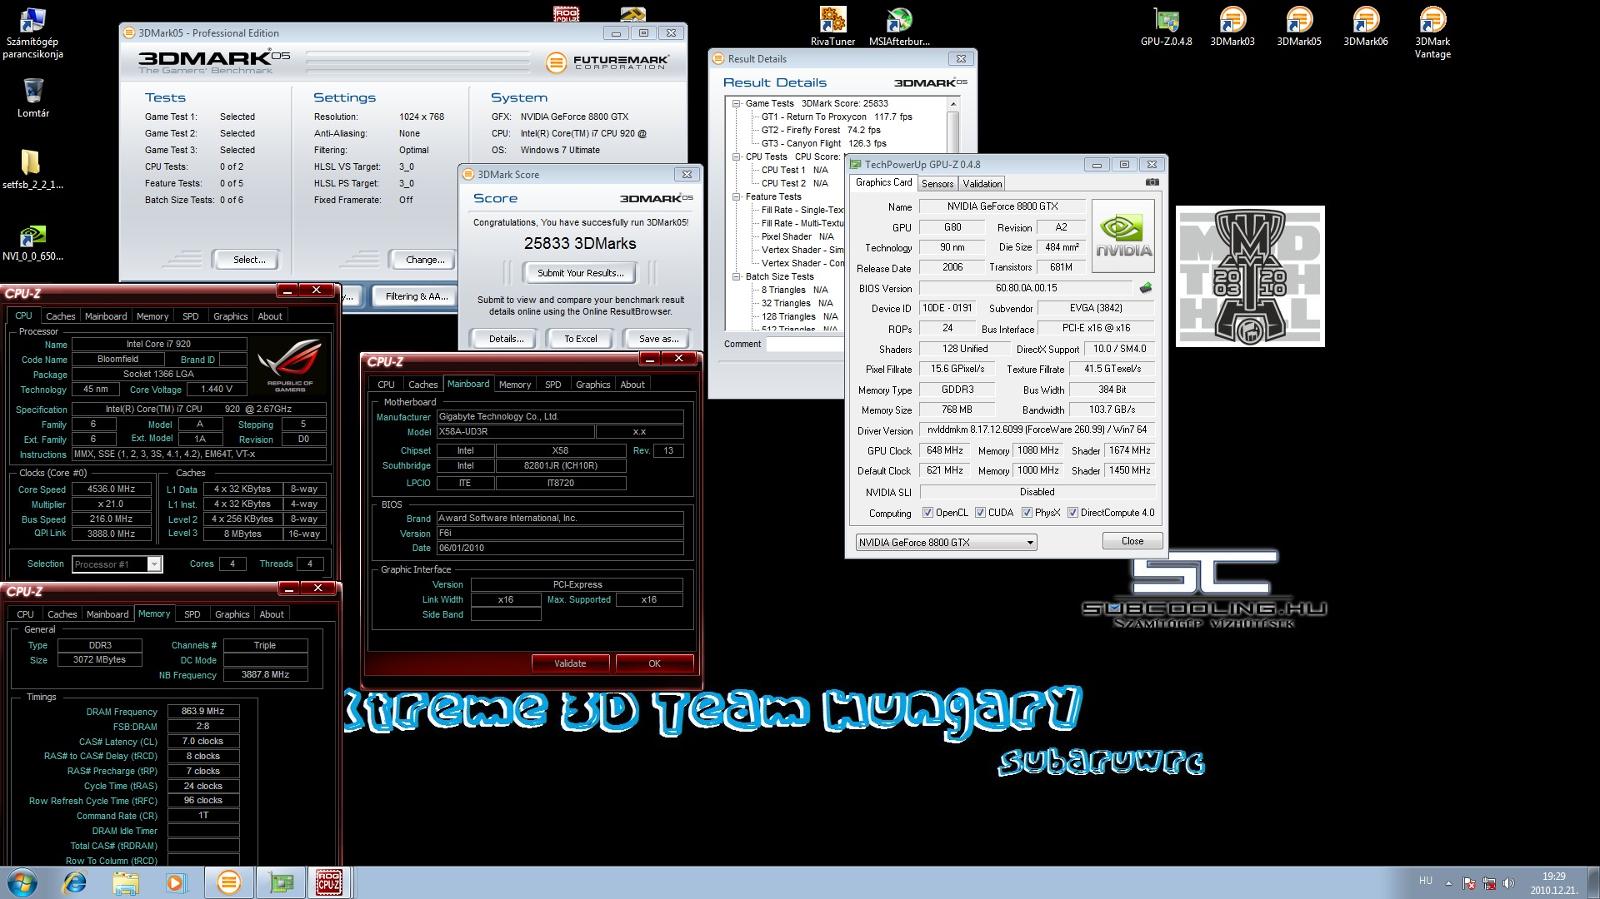The image size is (1600, 899).
Task: Open the RivaTuner desktop shortcut
Action: click(x=832, y=26)
